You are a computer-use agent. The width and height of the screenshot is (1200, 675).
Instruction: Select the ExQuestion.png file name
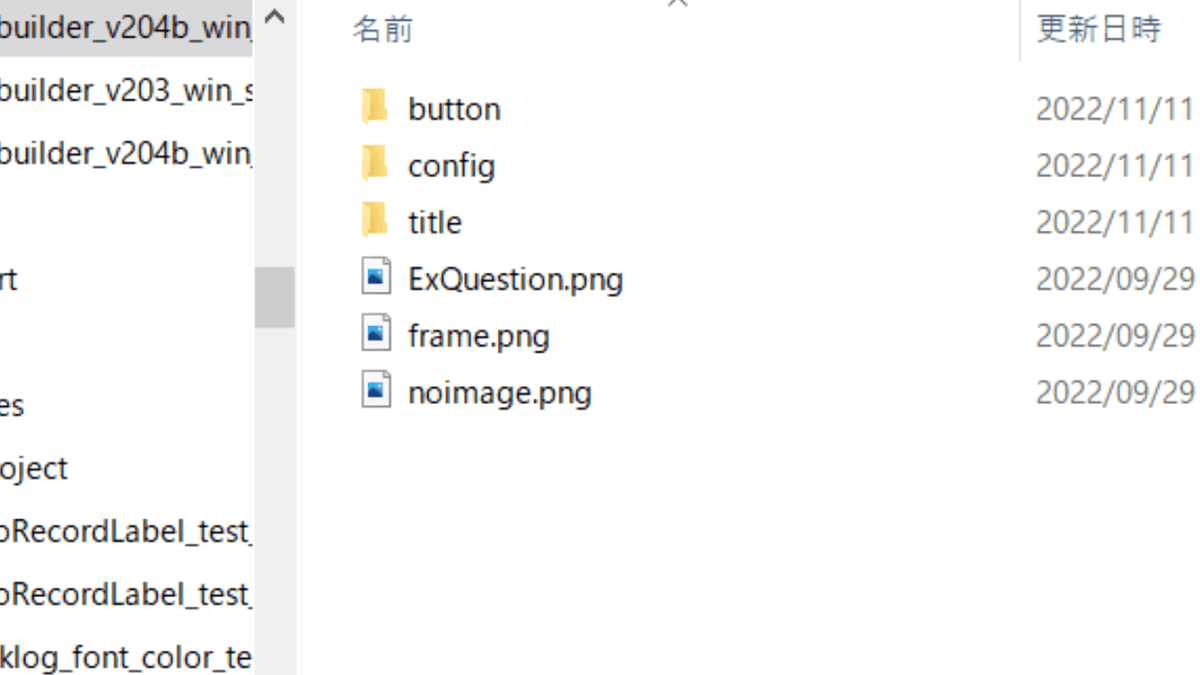(x=515, y=278)
